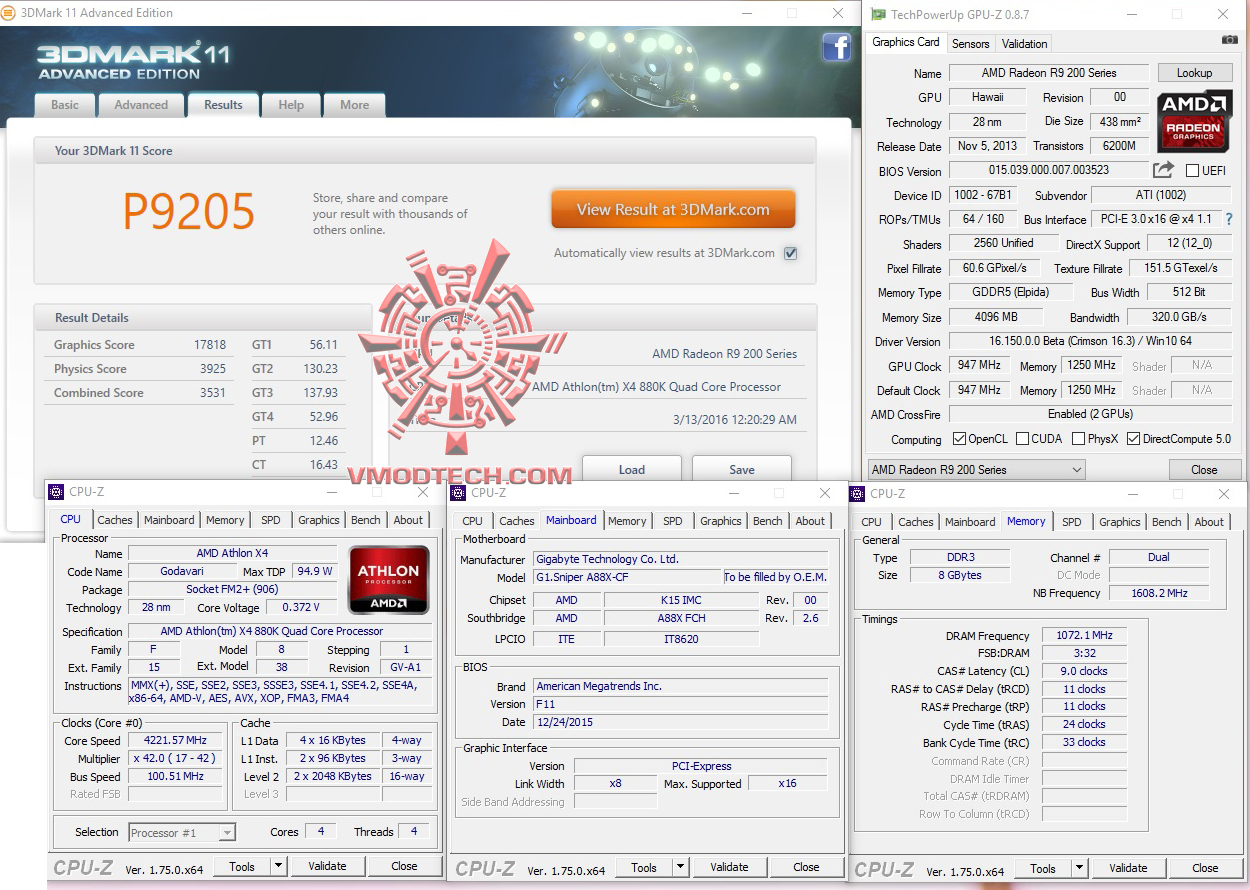1250x890 pixels.
Task: Toggle the OpenCL computing checkbox
Action: tap(959, 439)
